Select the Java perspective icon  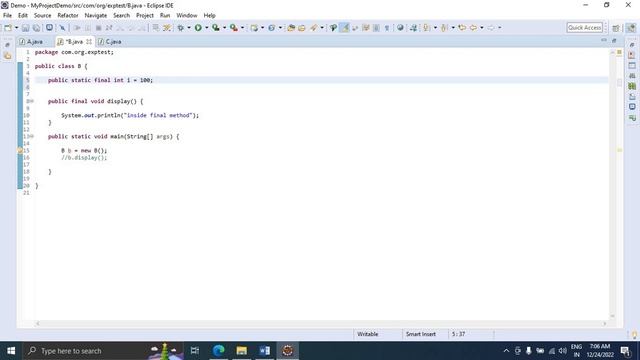tap(631, 28)
